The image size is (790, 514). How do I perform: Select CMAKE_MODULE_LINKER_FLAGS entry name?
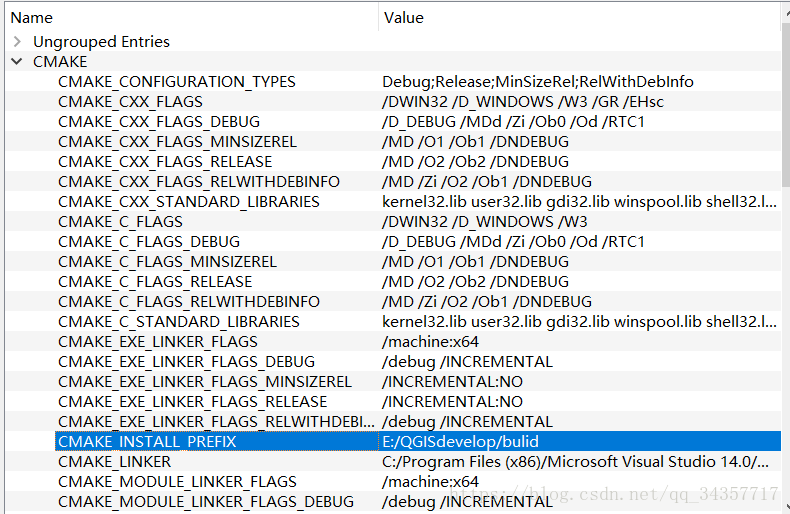point(177,482)
